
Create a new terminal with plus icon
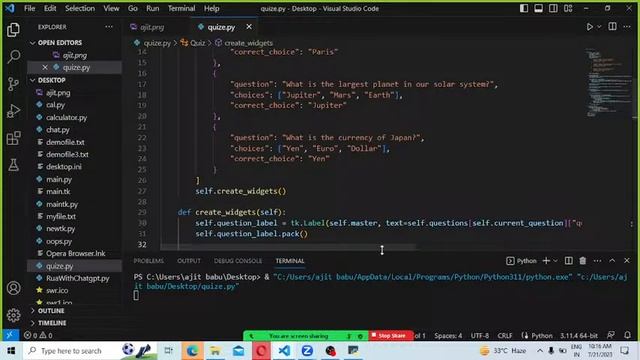546,261
